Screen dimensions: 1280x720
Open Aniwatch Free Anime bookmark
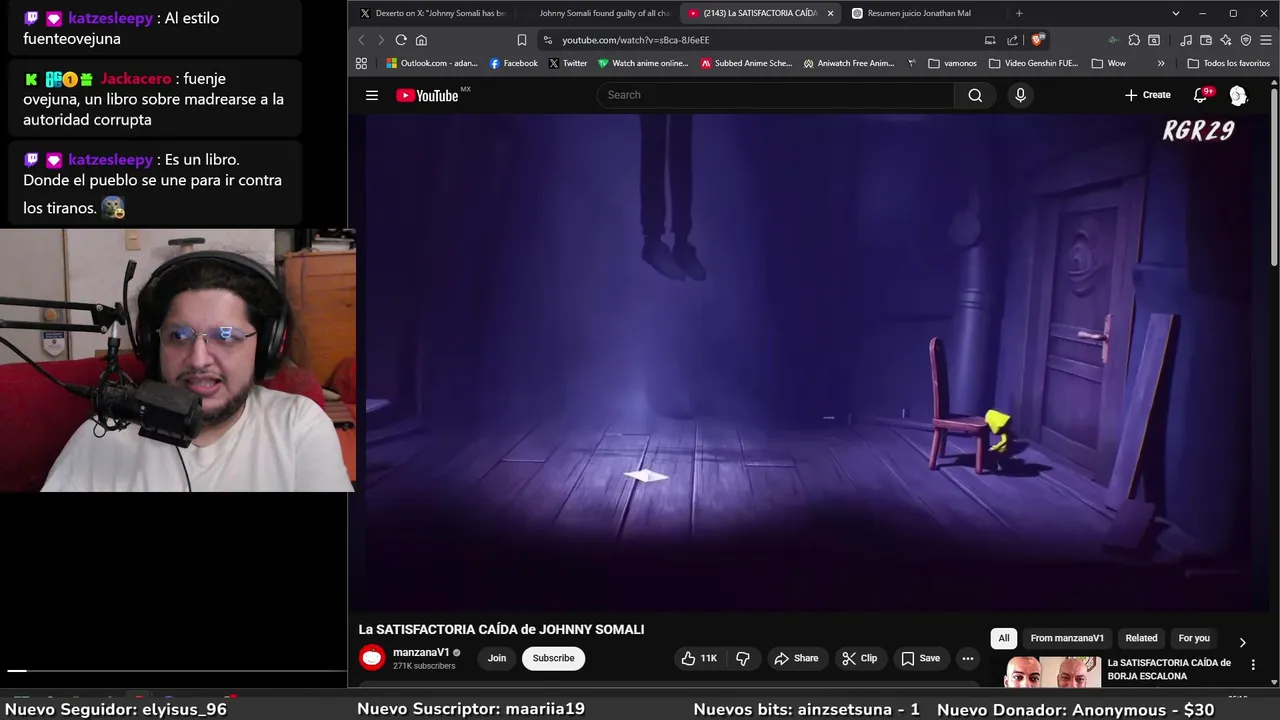pos(849,63)
